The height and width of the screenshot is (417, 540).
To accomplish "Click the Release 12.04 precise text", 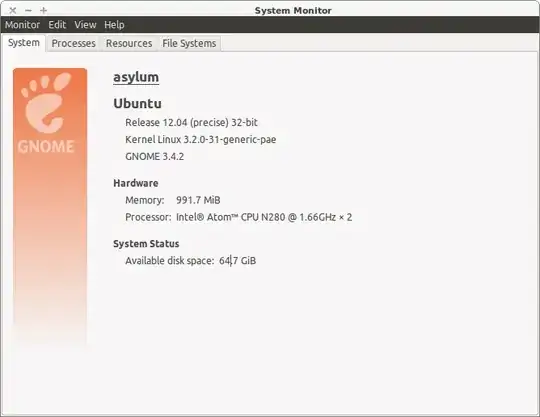I will point(191,123).
